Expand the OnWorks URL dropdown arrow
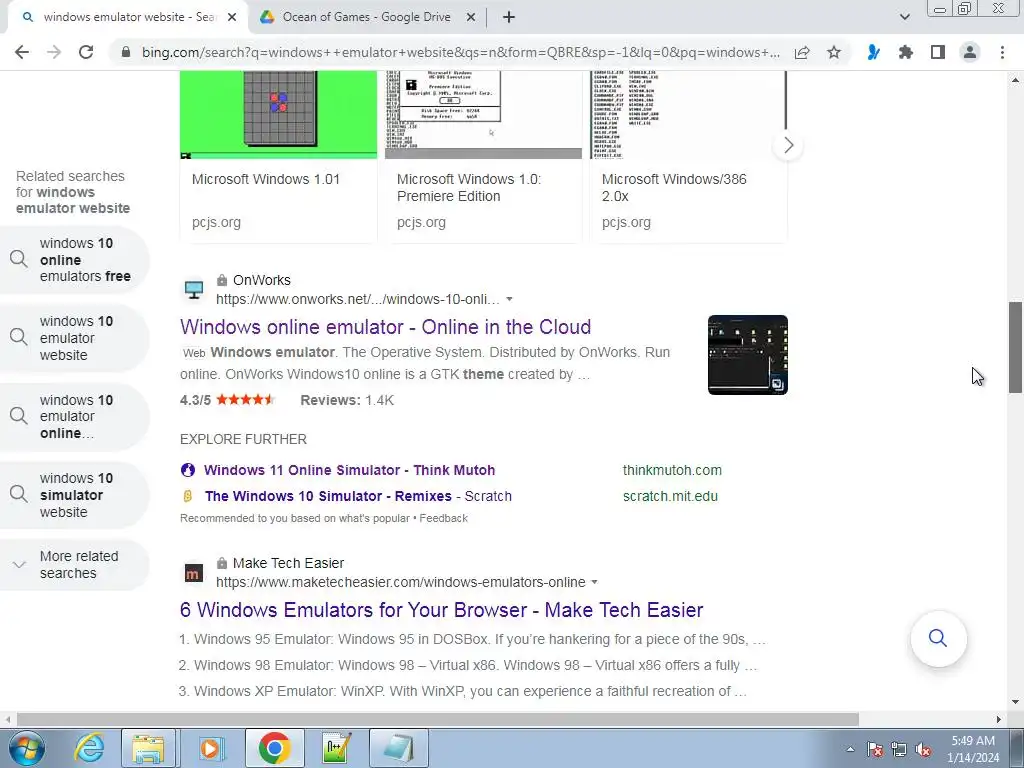 click(509, 299)
